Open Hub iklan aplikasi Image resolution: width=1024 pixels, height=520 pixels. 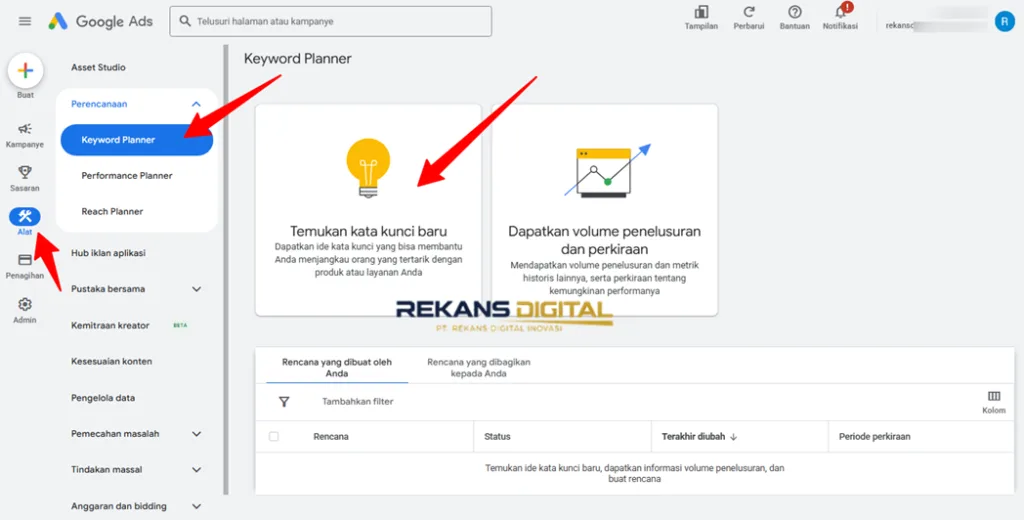tap(108, 253)
